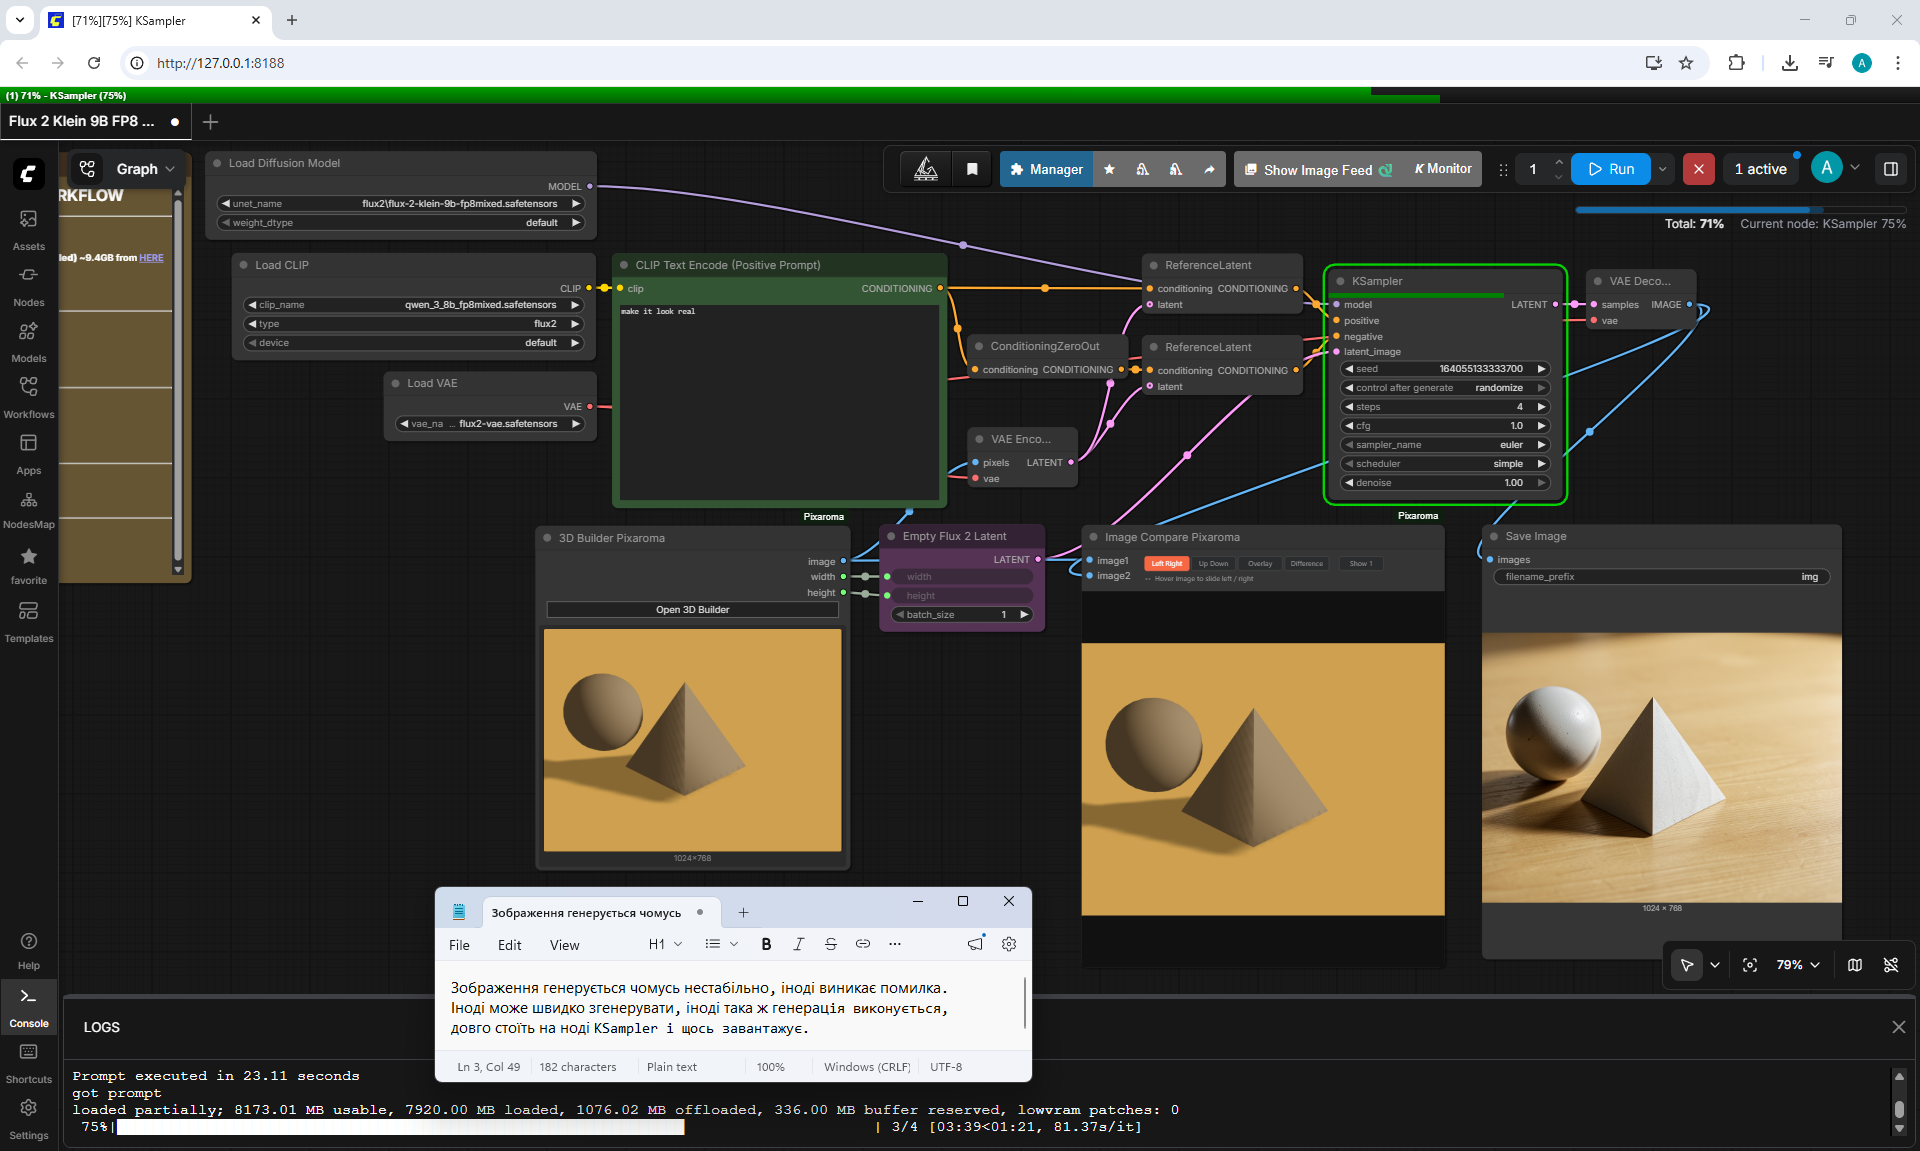Expand the Run button options dropdown
The width and height of the screenshot is (1920, 1151).
pos(1663,169)
